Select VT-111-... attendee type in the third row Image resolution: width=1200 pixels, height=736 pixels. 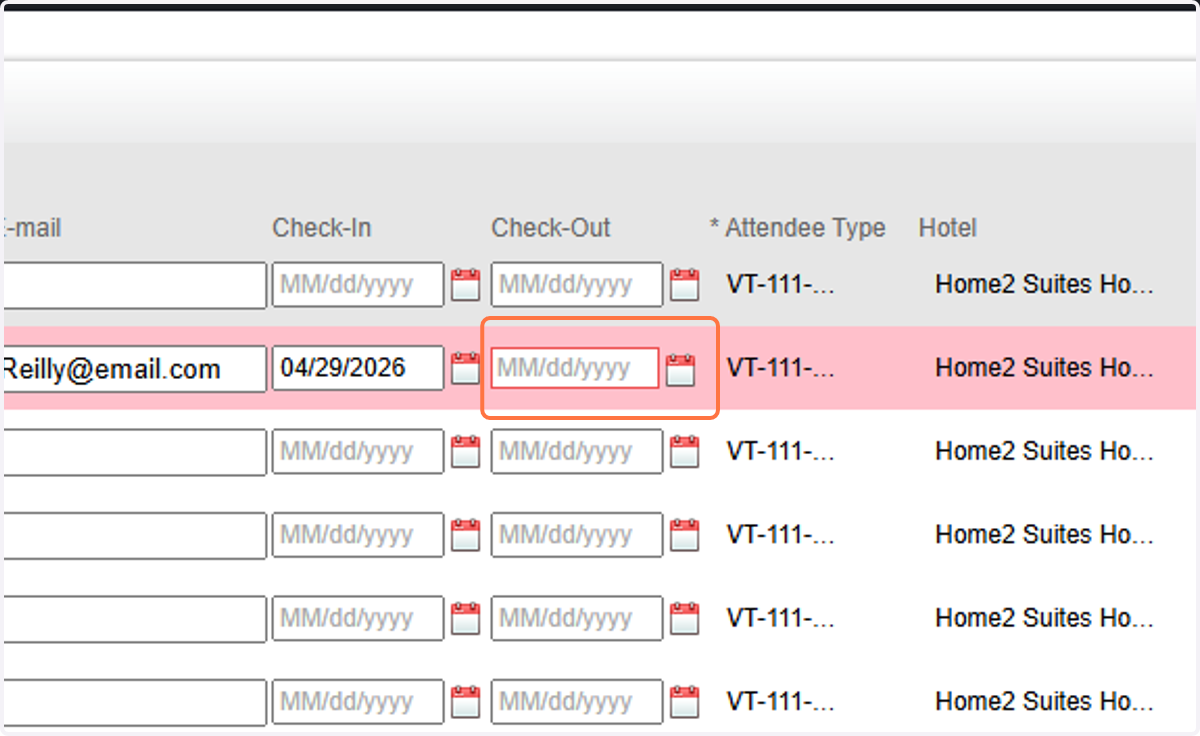781,452
